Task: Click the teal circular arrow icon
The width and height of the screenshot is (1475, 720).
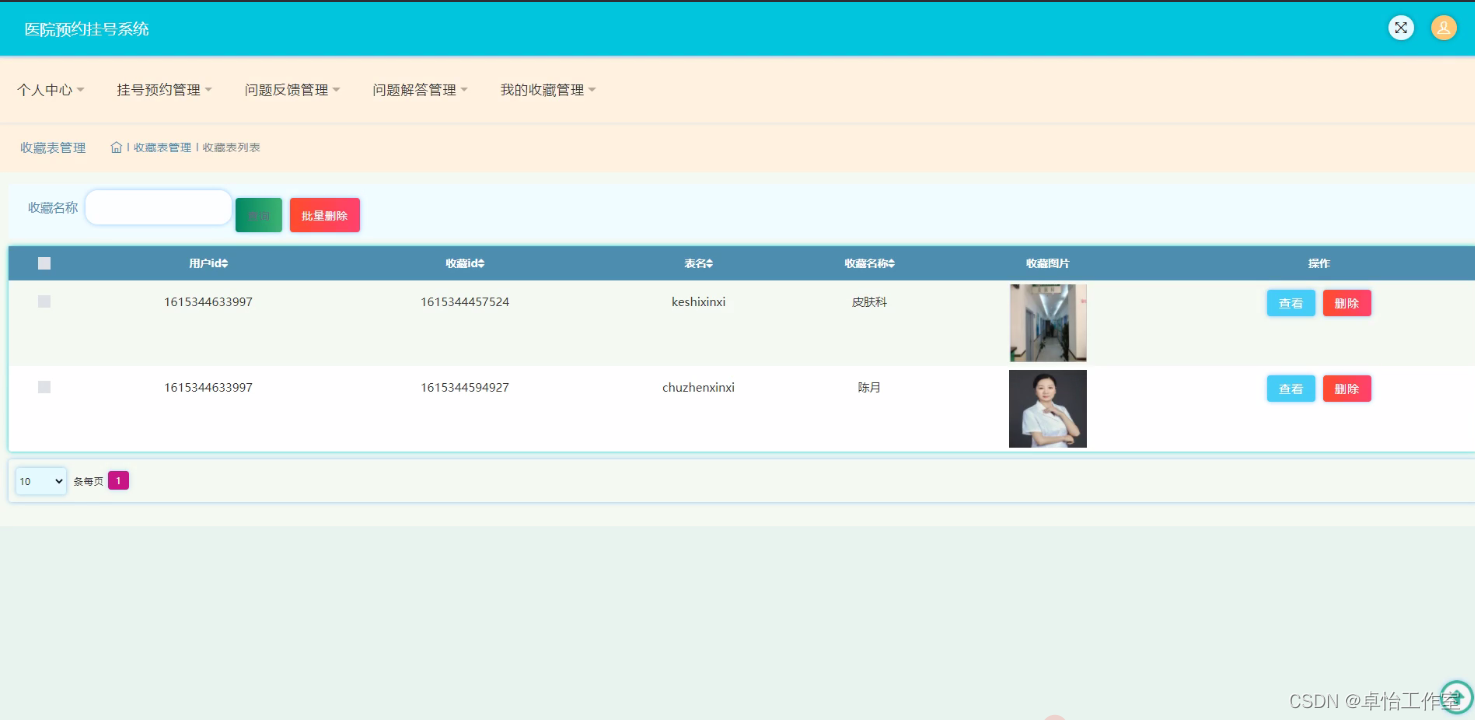Action: click(1457, 696)
